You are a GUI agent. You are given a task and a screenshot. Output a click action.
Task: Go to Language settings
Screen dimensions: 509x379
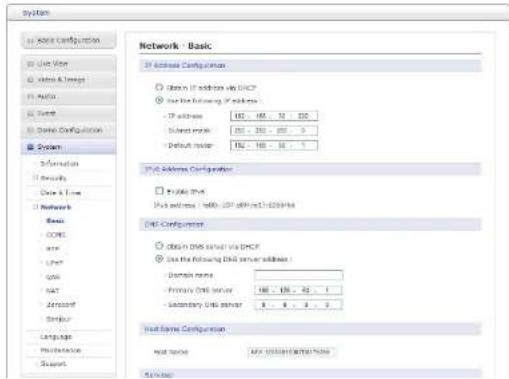click(56, 337)
